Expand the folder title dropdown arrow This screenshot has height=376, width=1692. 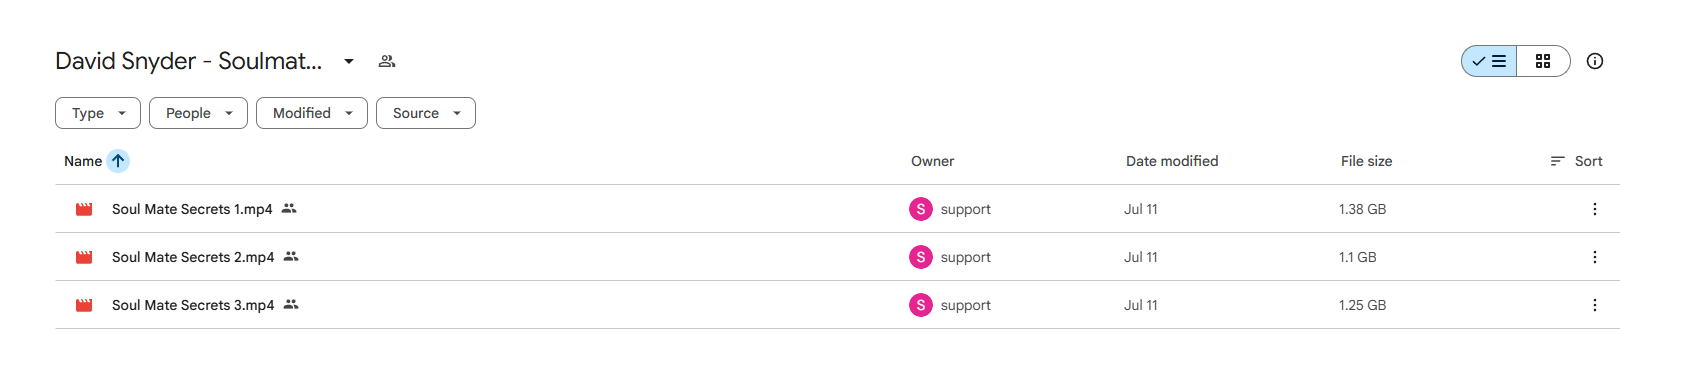349,61
